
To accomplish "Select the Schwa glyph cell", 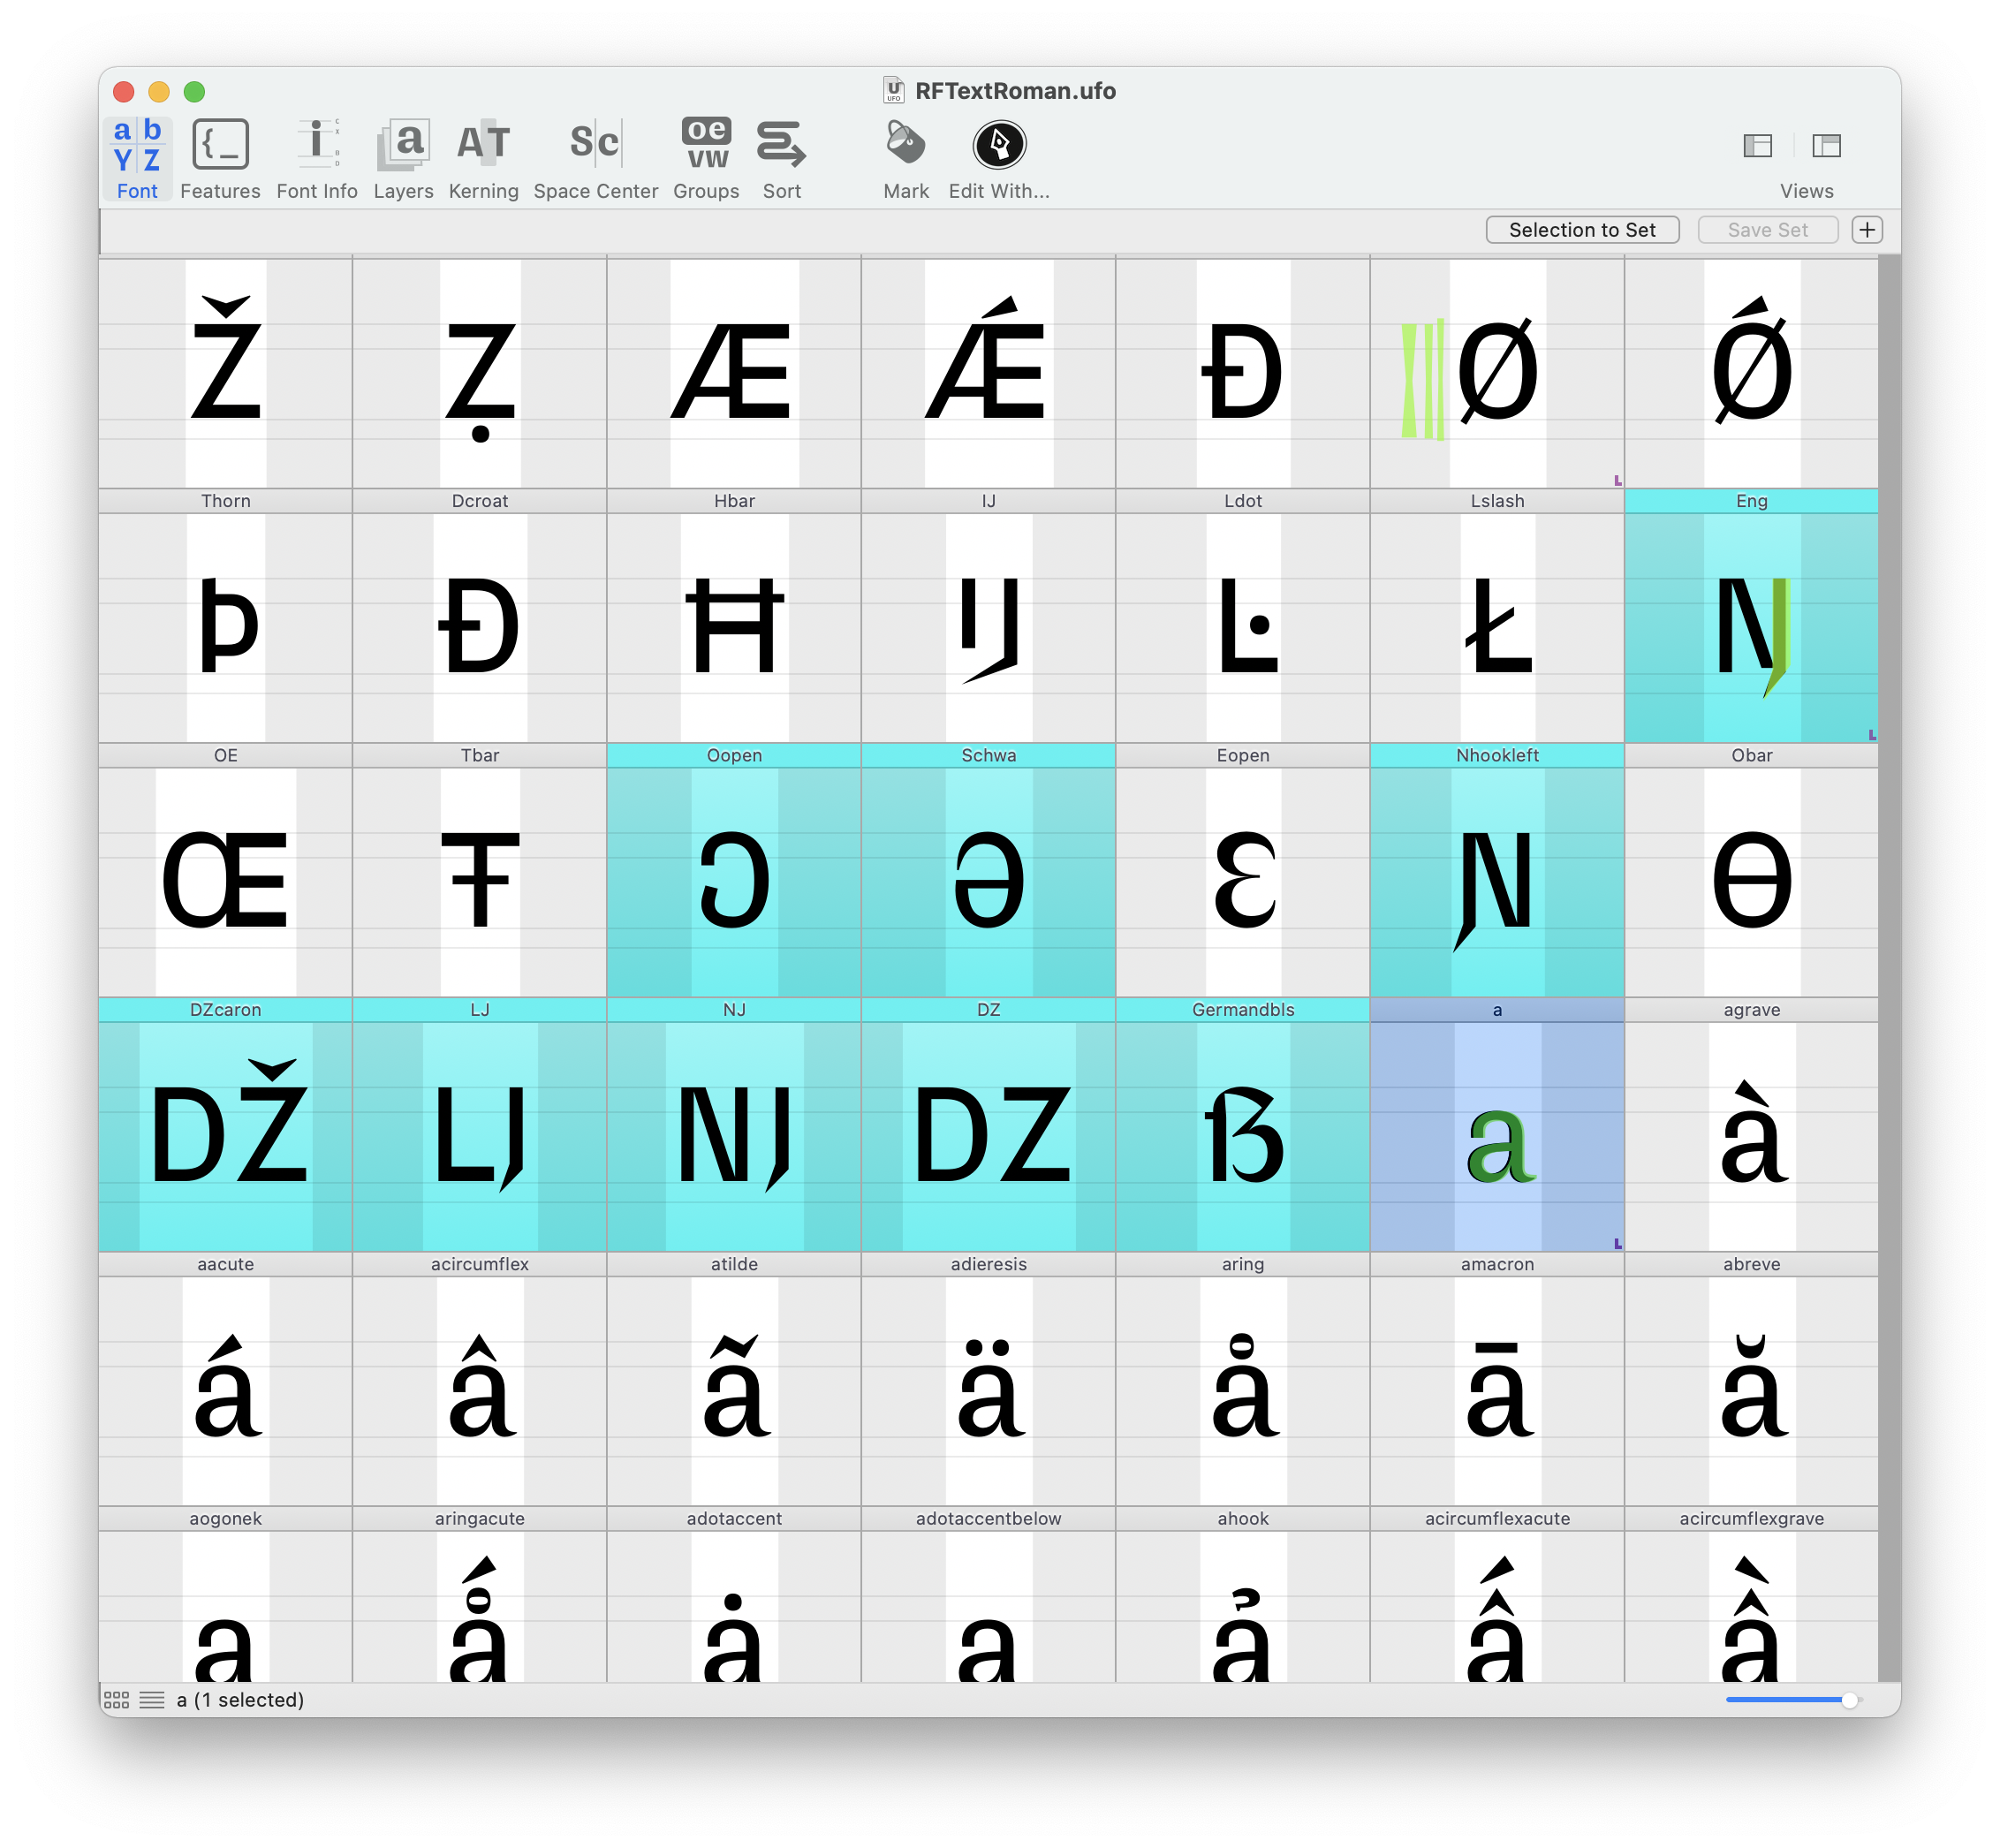I will (x=988, y=880).
